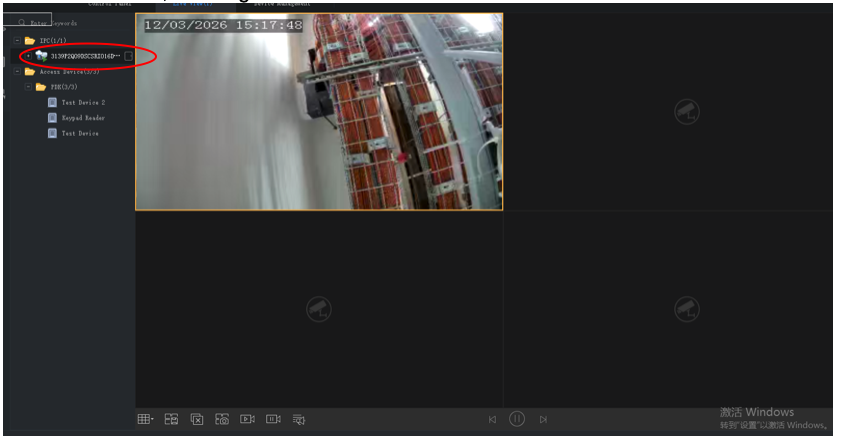The image size is (841, 444).
Task: Switch to the Device Management tab
Action: [282, 3]
